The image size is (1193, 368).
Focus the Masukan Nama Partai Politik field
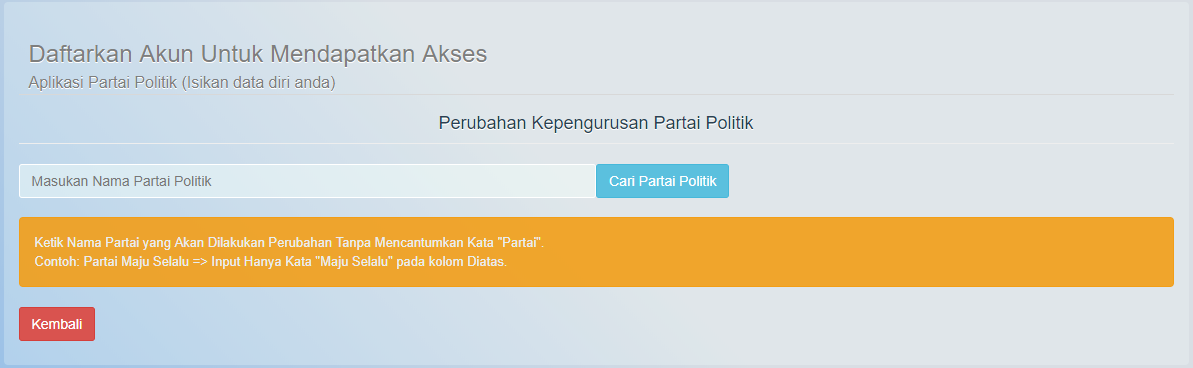pyautogui.click(x=307, y=181)
